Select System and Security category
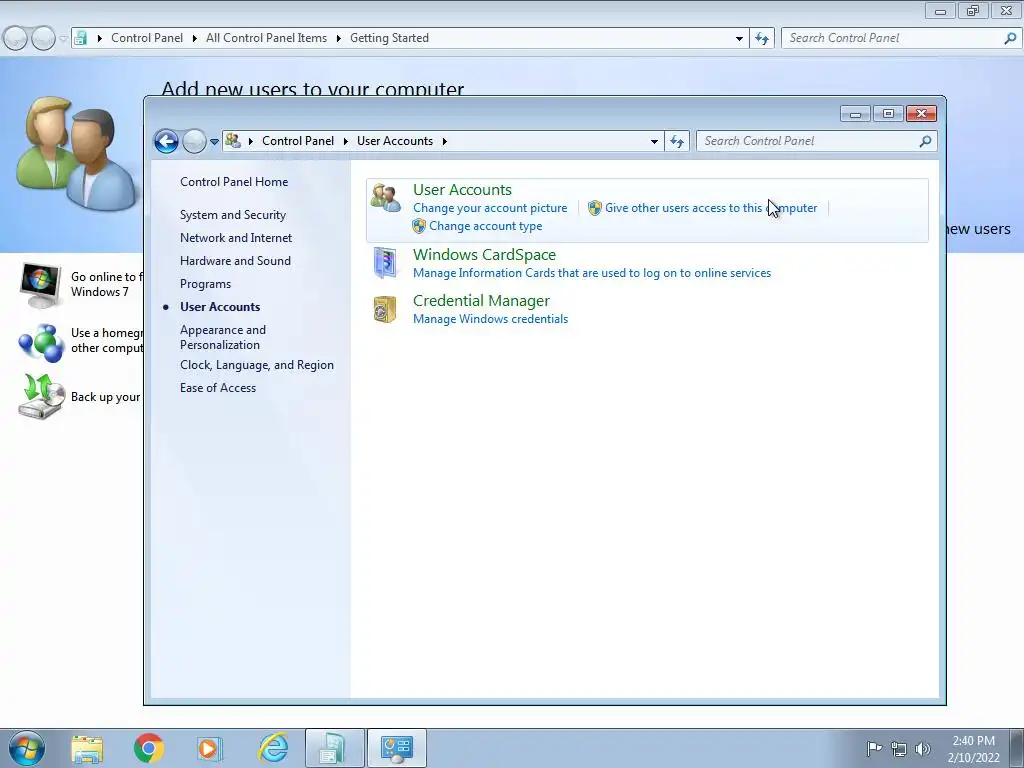The height and width of the screenshot is (768, 1024). click(232, 215)
